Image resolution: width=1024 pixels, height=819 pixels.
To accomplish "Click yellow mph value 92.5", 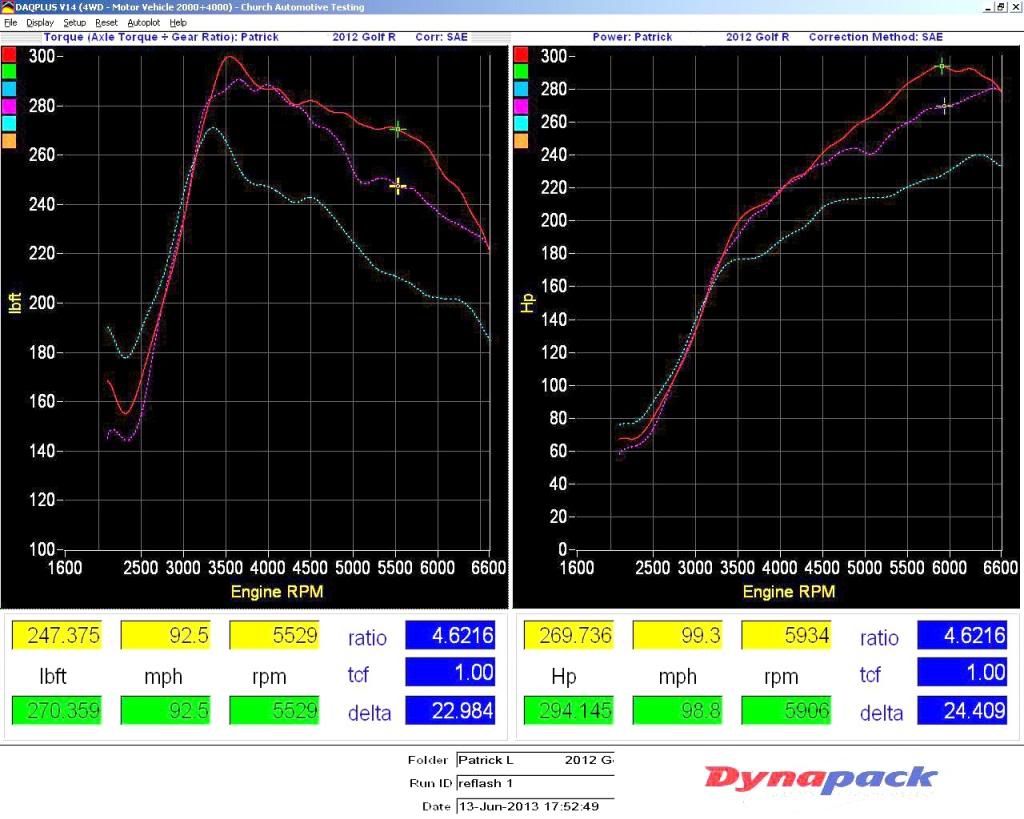I will 166,635.
